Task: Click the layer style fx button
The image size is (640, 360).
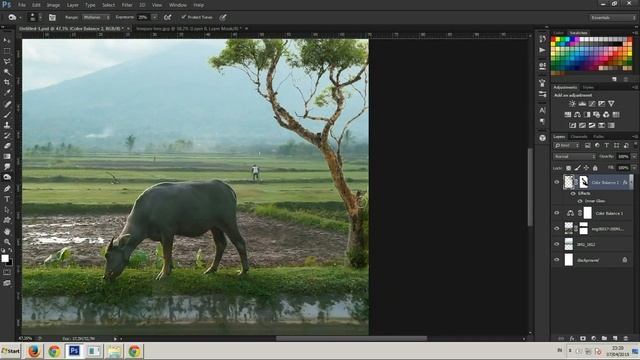Action: coord(572,338)
